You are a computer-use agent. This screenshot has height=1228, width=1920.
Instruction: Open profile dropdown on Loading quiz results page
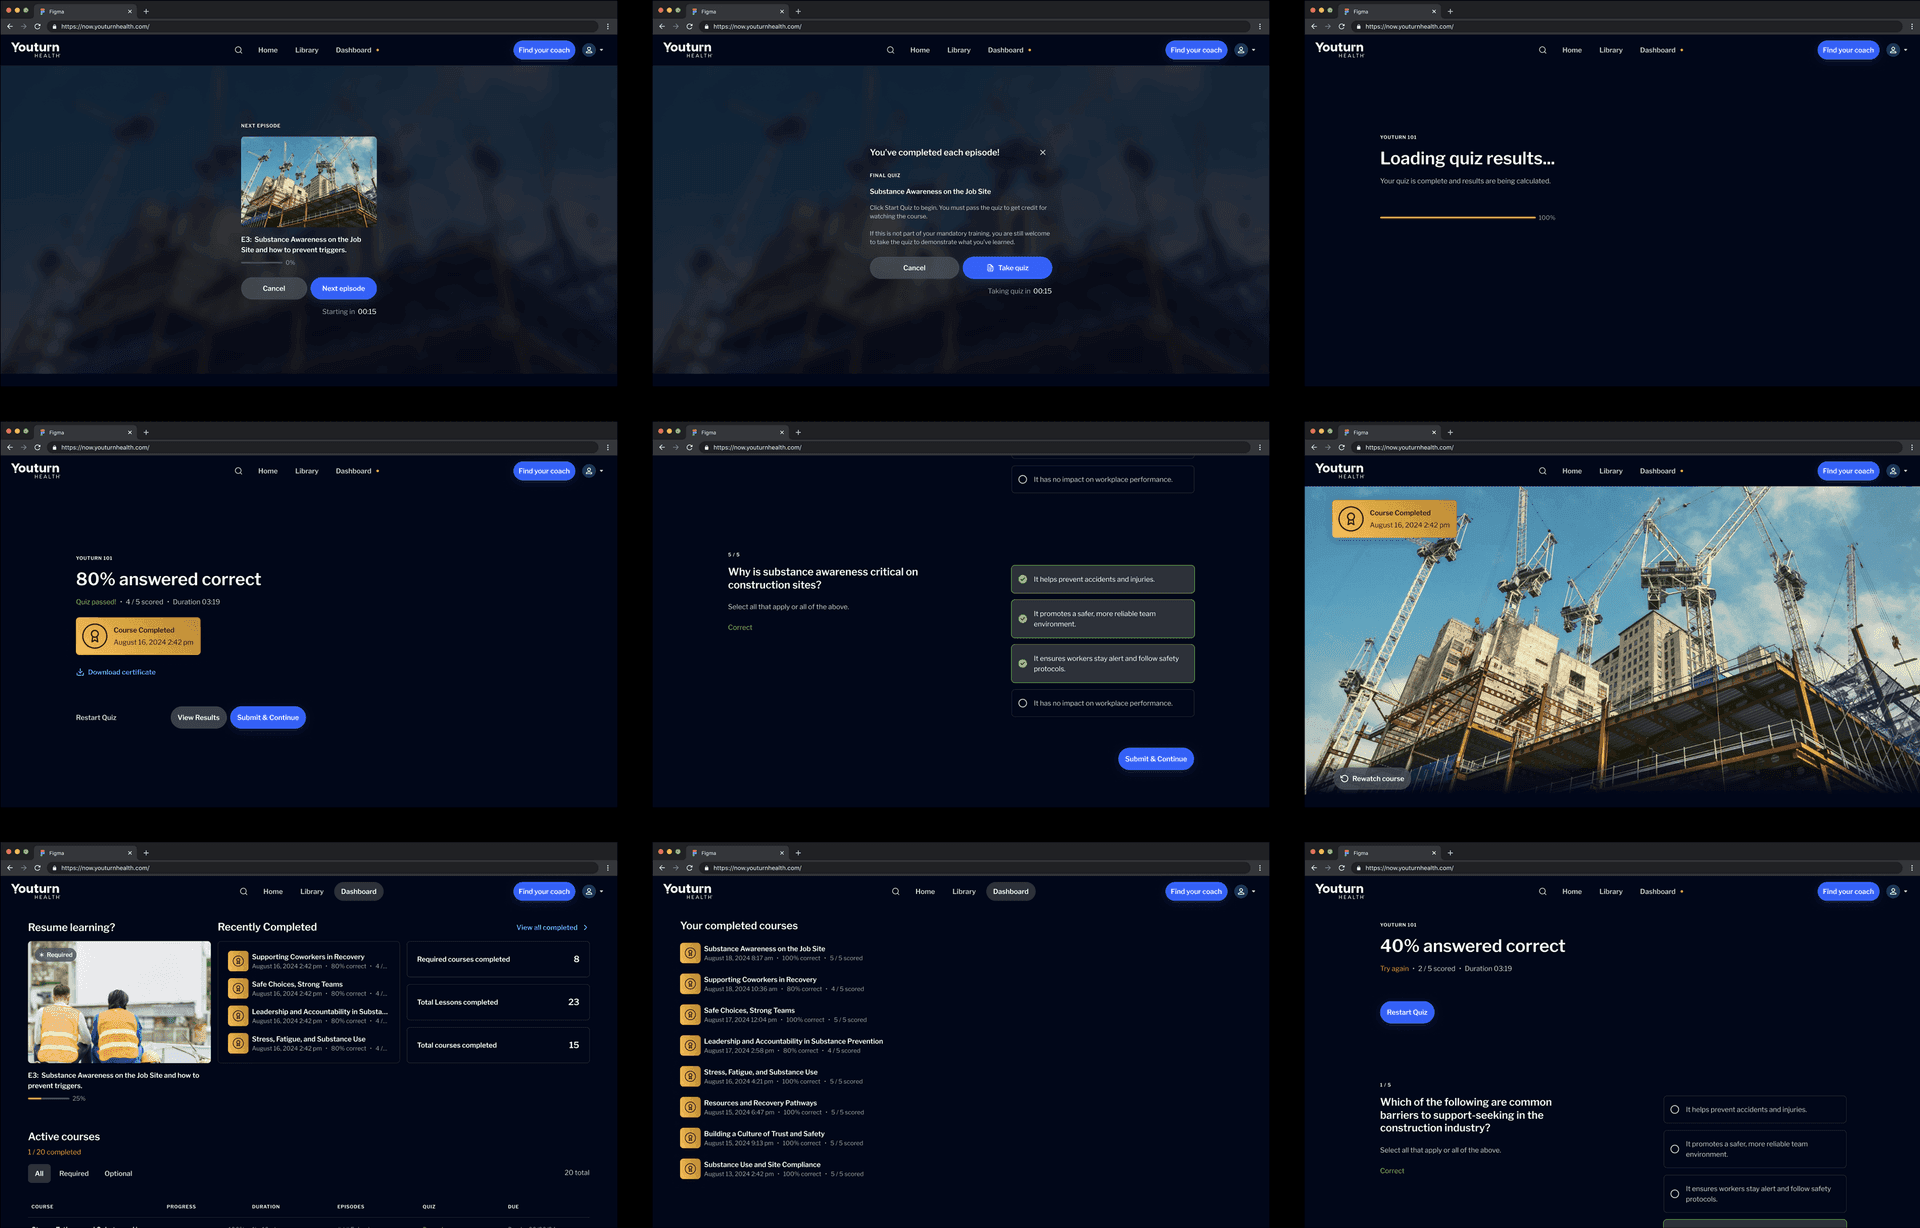(x=1895, y=50)
